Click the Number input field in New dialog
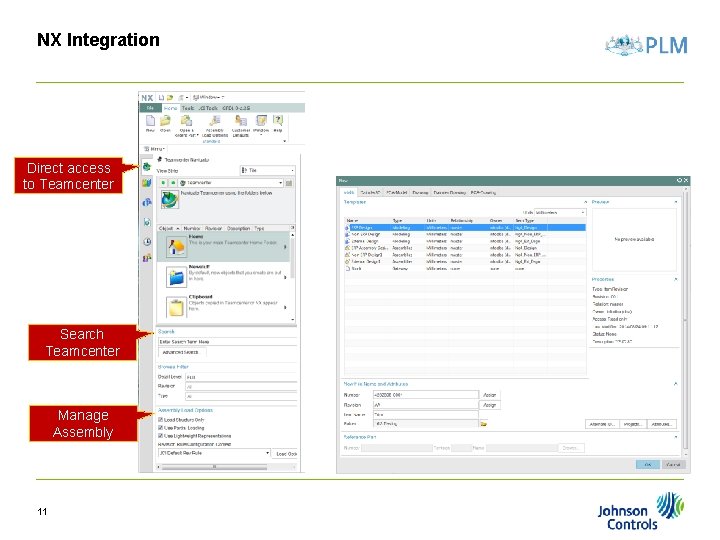 426,395
